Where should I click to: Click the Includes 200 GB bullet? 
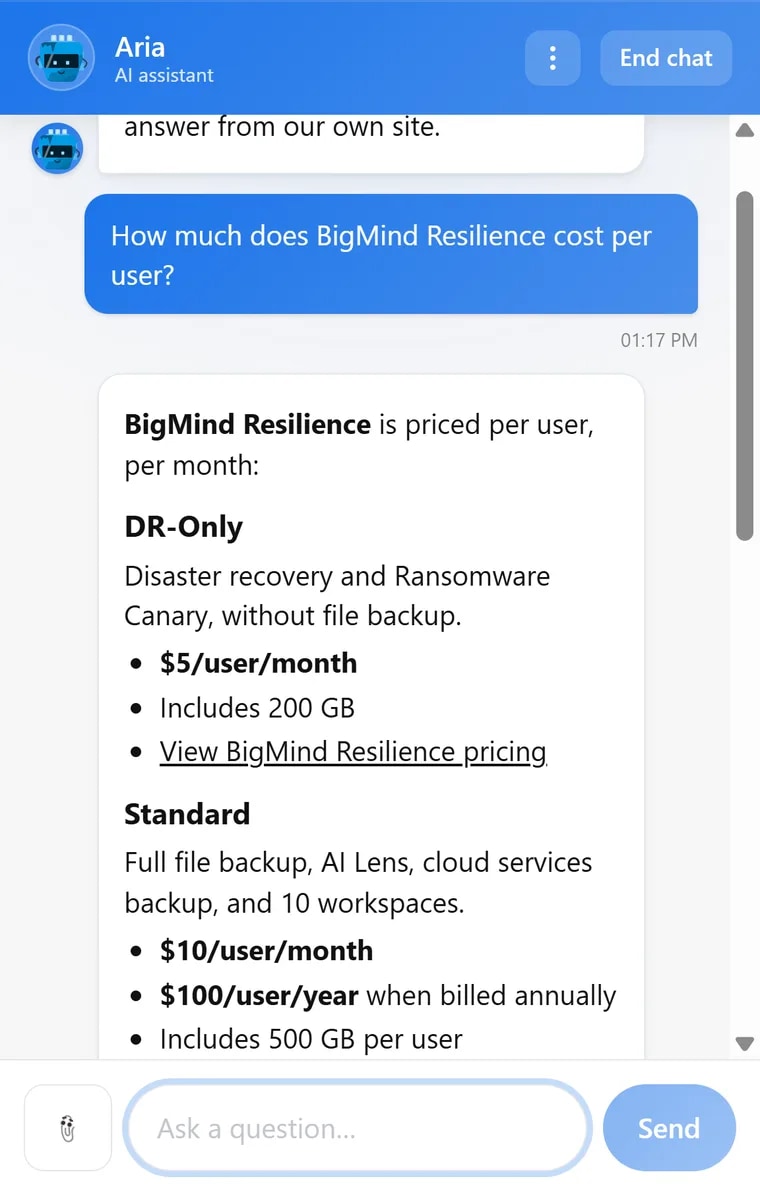pos(257,708)
